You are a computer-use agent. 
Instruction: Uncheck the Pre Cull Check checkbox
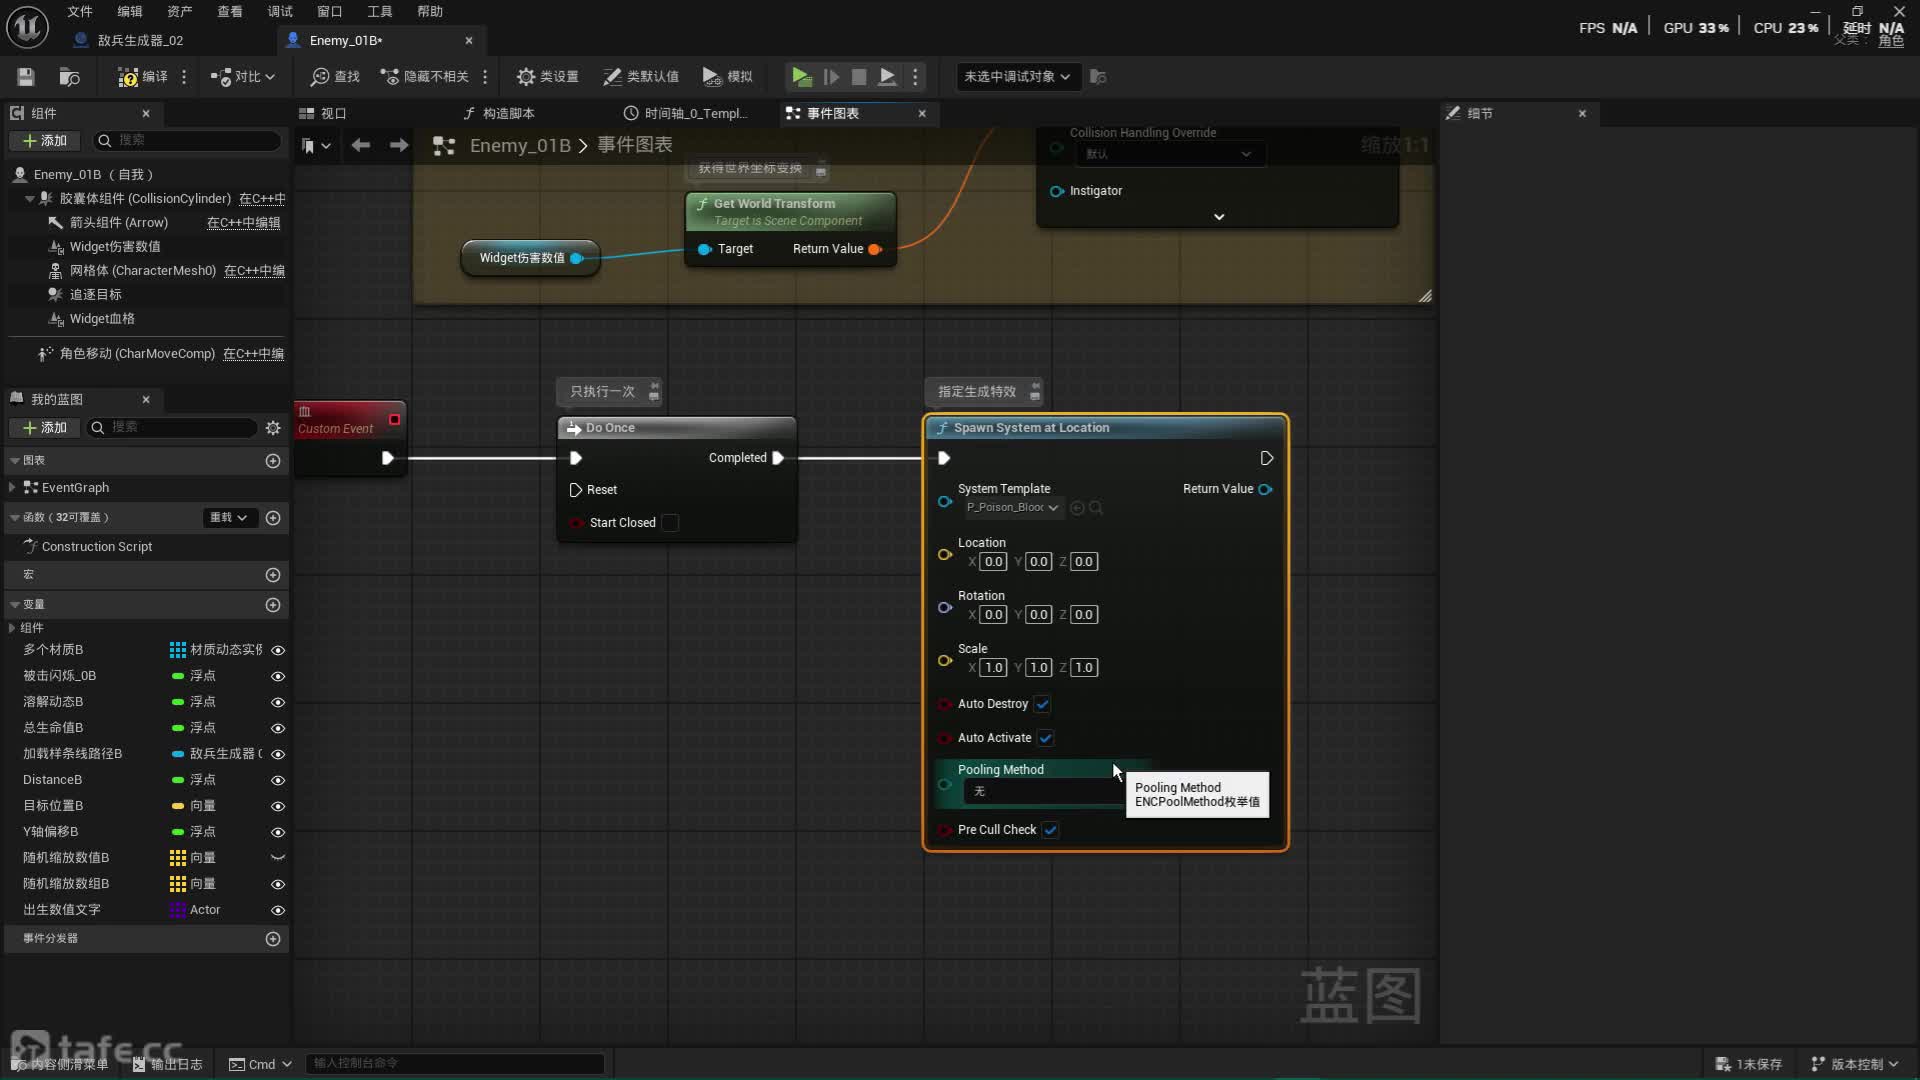(x=1051, y=830)
